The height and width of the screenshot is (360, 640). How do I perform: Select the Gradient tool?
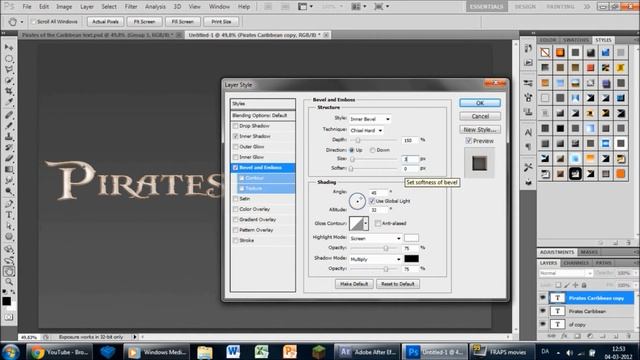9,169
